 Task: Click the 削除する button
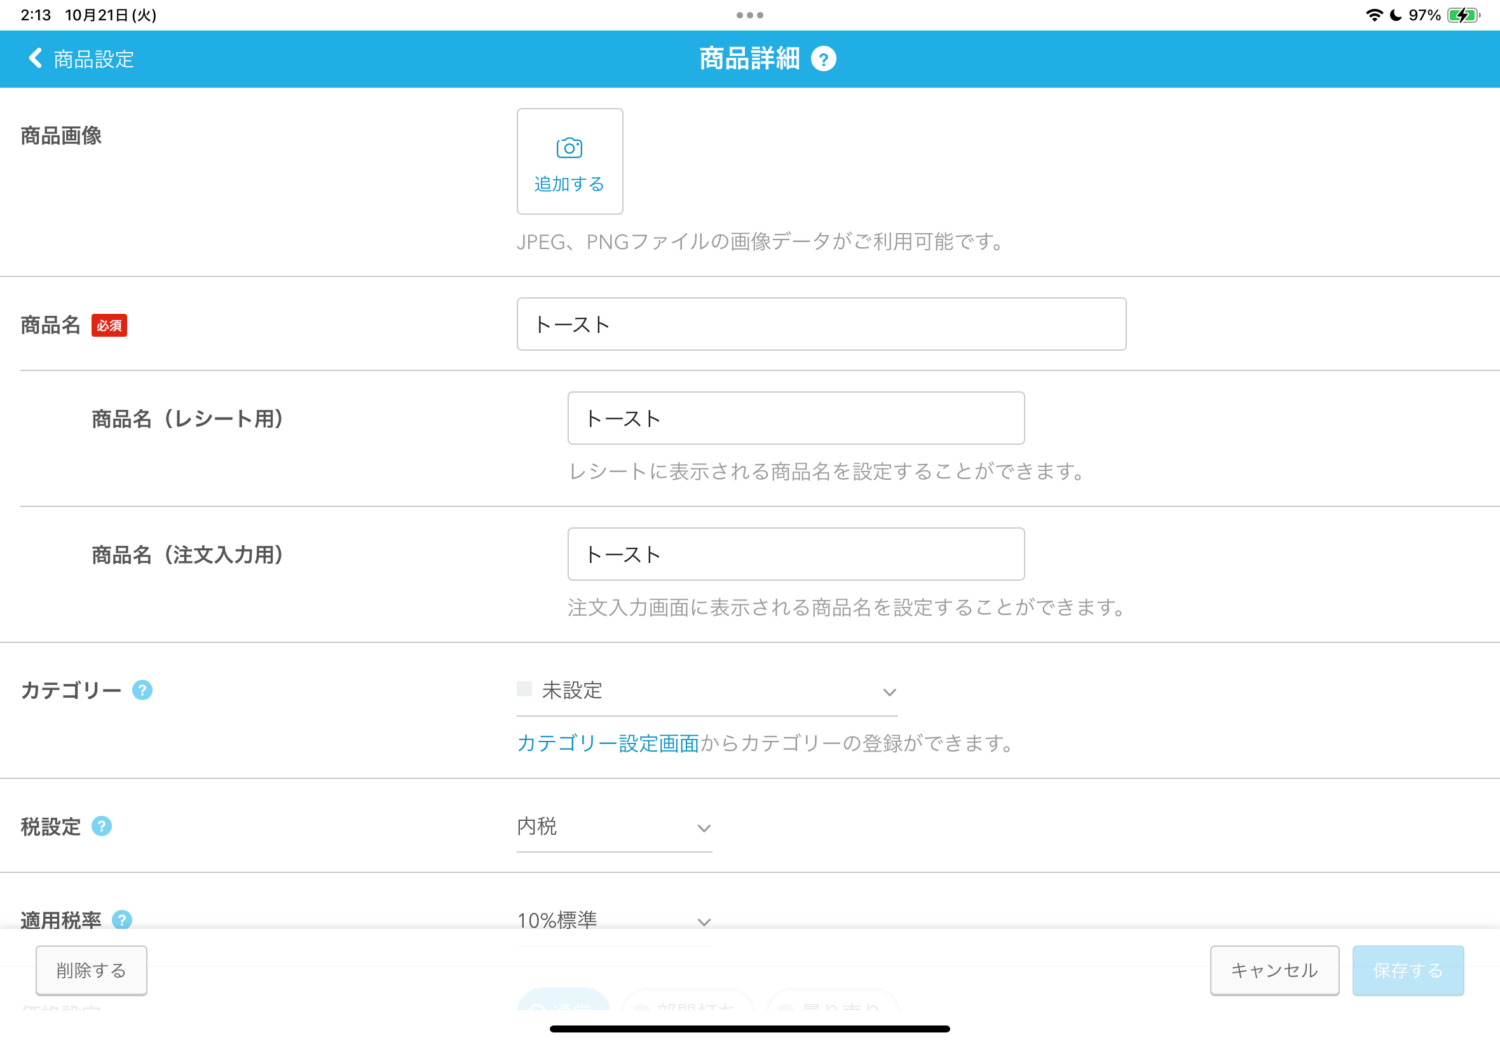pyautogui.click(x=91, y=970)
